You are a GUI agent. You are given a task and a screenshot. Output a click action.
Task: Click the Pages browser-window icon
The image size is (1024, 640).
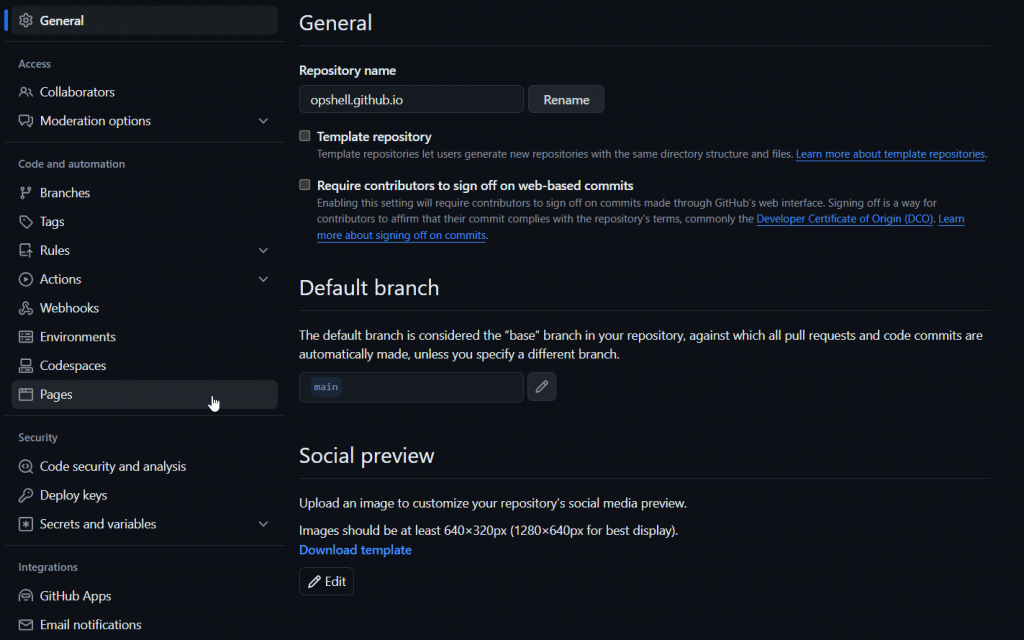click(x=25, y=394)
